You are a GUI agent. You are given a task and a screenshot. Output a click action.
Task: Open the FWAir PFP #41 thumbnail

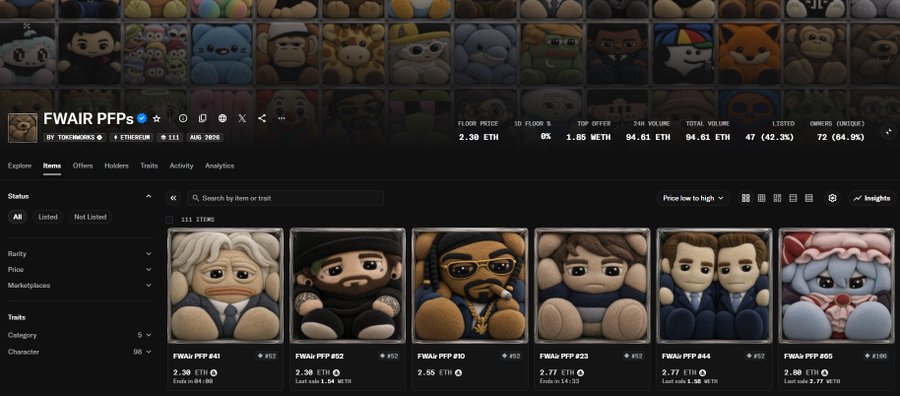point(226,286)
